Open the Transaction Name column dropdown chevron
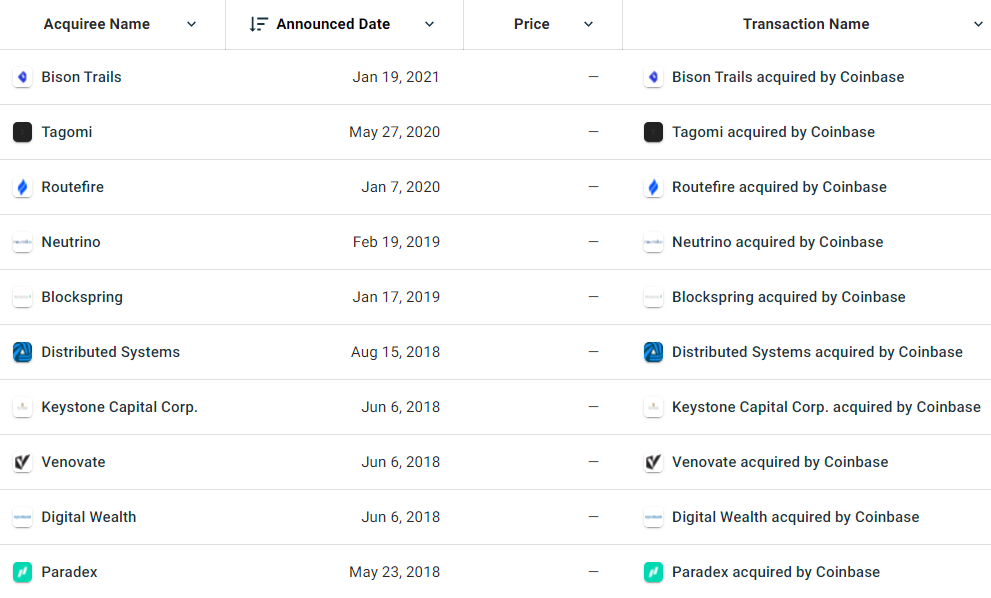The height and width of the screenshot is (598, 991). [978, 24]
